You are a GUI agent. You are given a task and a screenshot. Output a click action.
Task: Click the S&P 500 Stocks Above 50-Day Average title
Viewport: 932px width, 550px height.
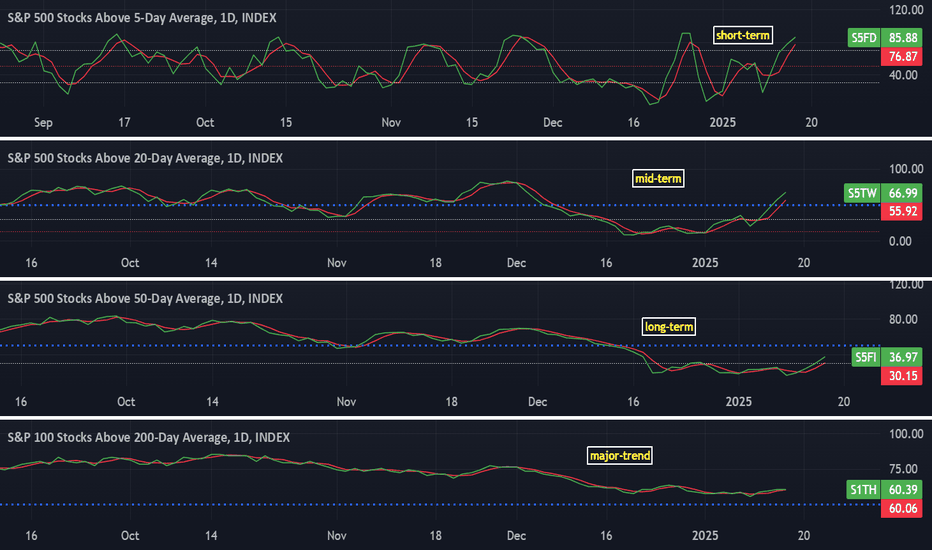coord(145,298)
